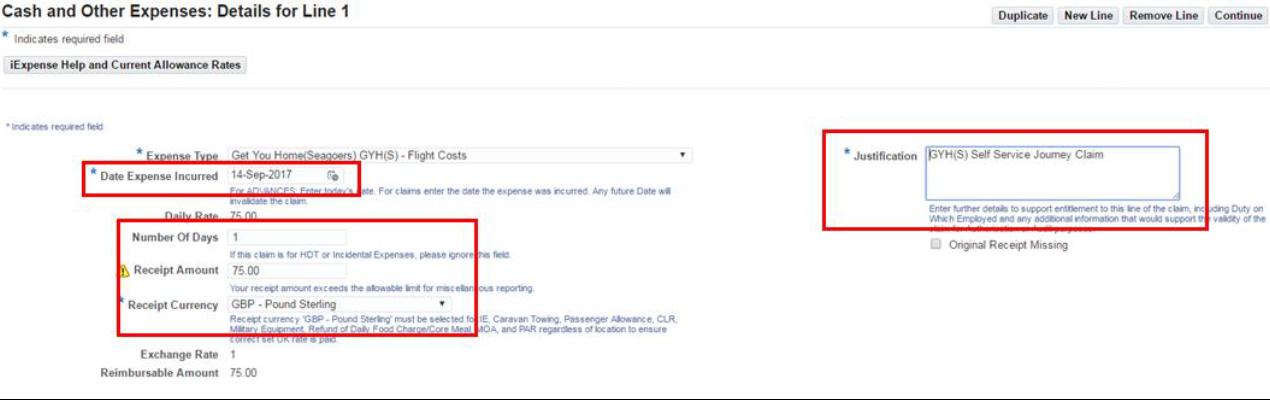Click the Number Of Days field
The height and width of the screenshot is (409, 1270).
pos(287,238)
